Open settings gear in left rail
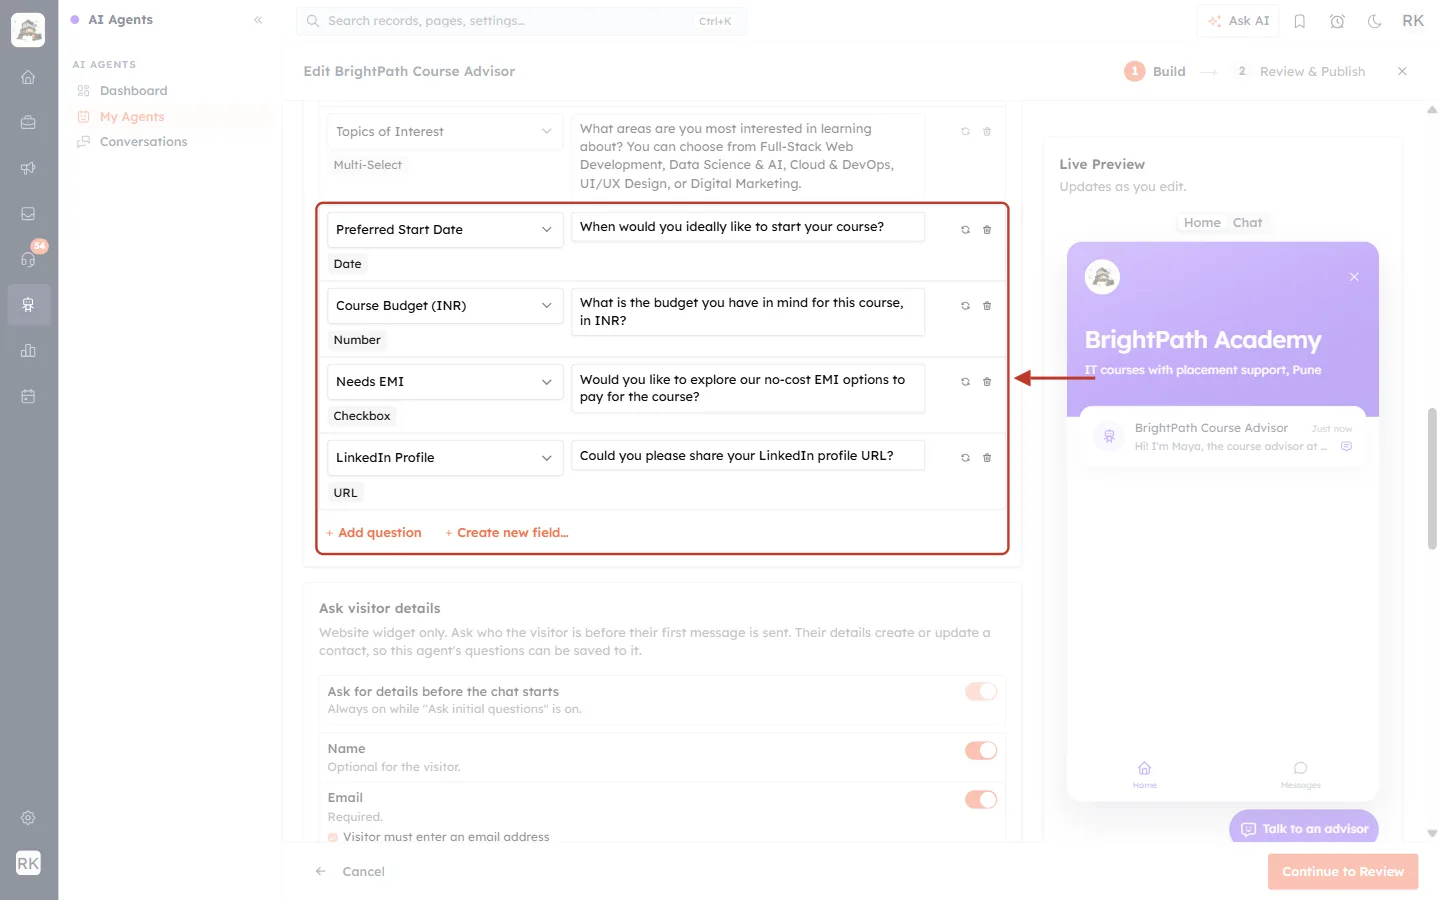The width and height of the screenshot is (1440, 900). [x=28, y=818]
